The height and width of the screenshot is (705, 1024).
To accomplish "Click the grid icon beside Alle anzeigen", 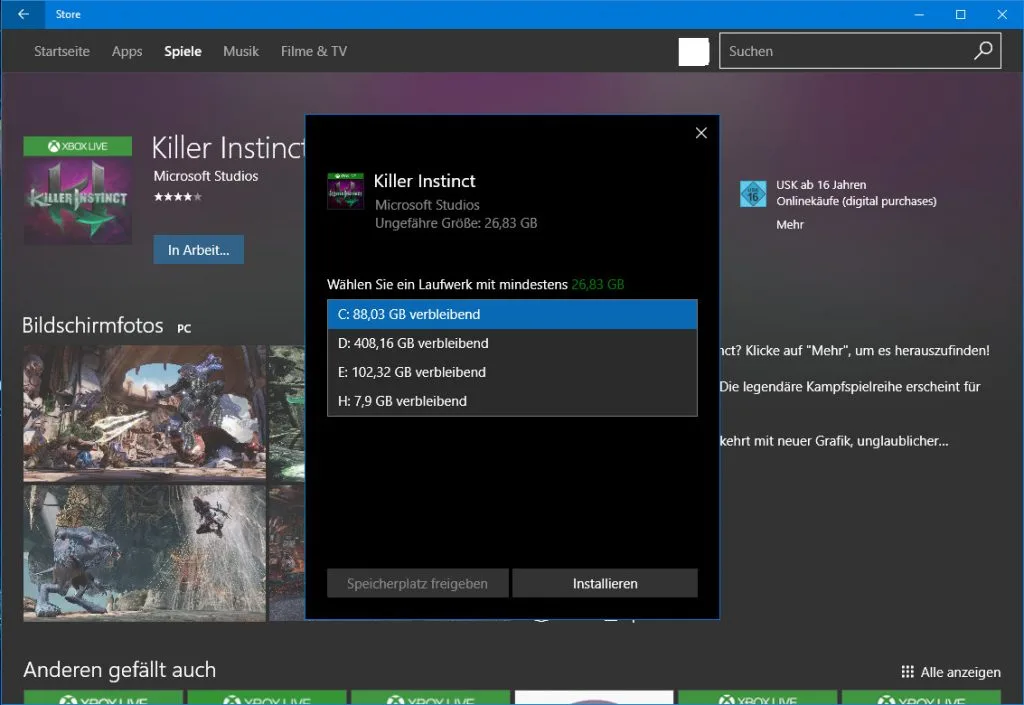I will [907, 672].
